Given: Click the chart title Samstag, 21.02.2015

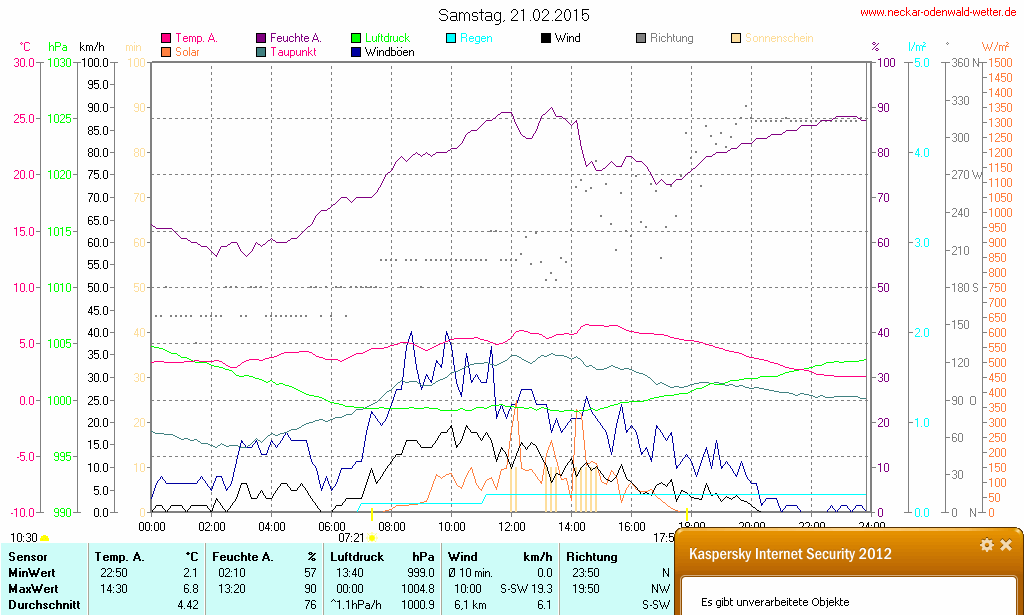Looking at the screenshot, I should click(514, 15).
